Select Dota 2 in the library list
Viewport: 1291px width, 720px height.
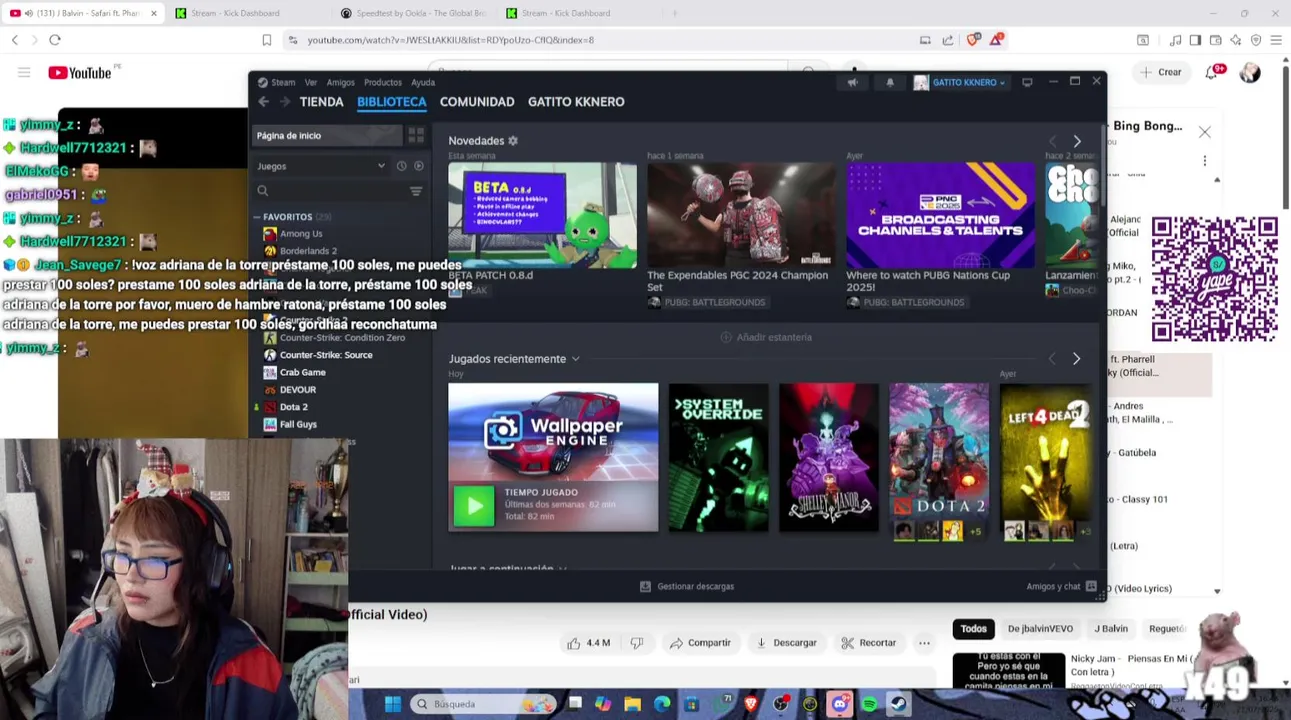[x=293, y=407]
